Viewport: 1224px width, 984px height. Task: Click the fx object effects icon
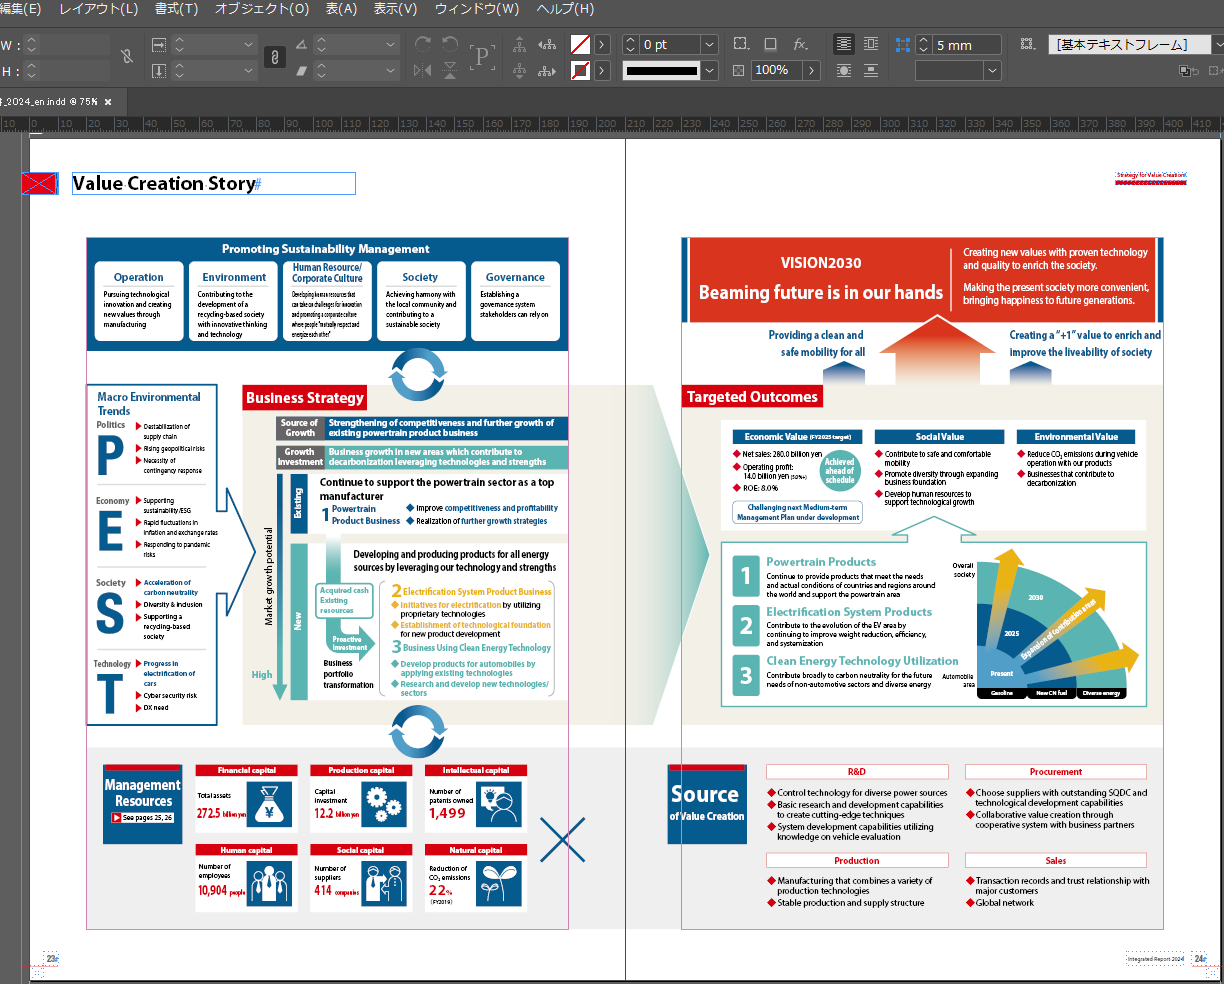[801, 44]
